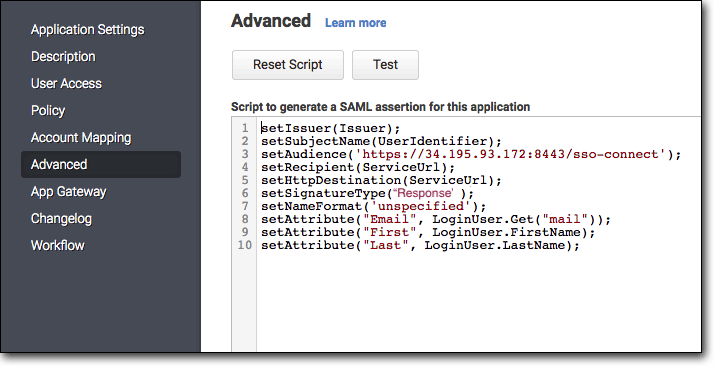Screen dimensions: 722x373
Task: Open the Workflow section
Action: [x=58, y=245]
